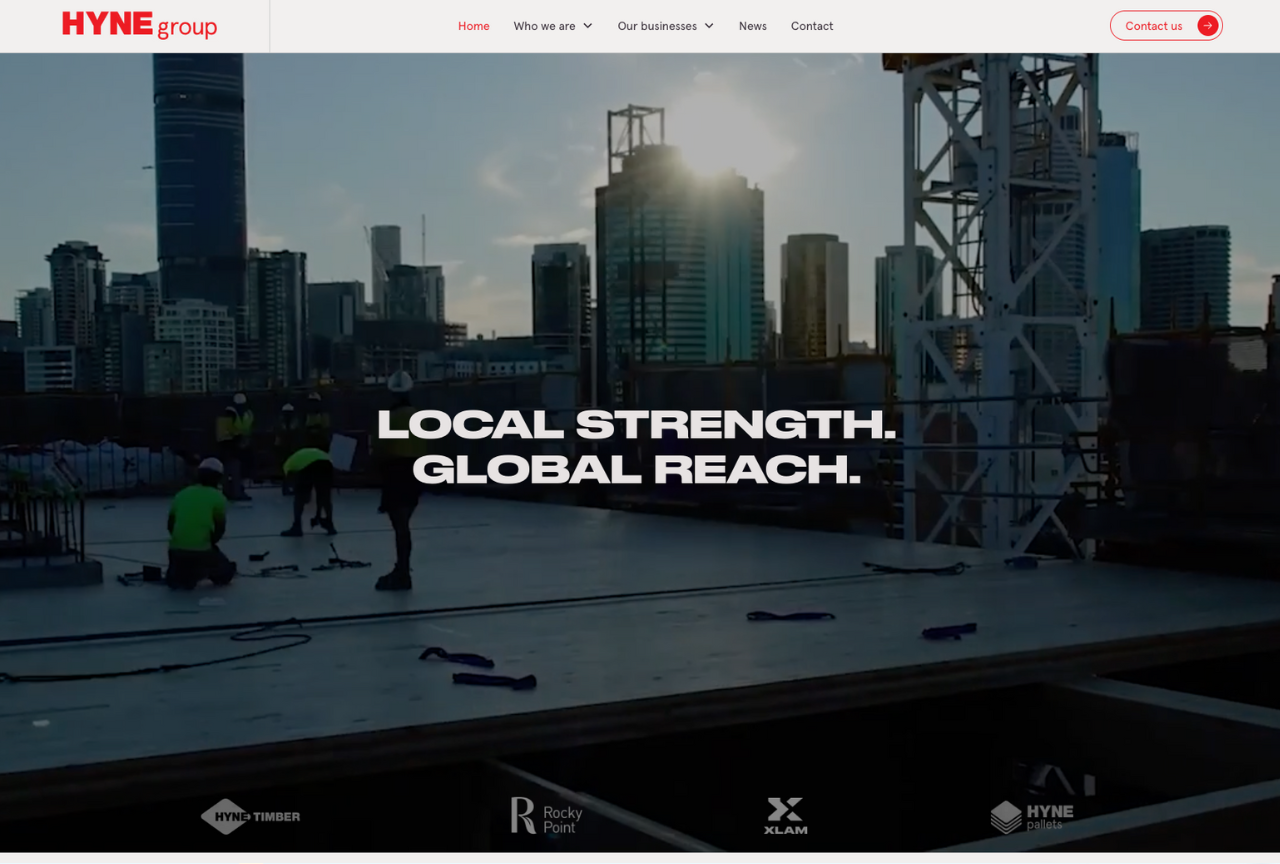This screenshot has height=864, width=1280.
Task: Click the XLAM text beneath the X
Action: pyautogui.click(x=785, y=830)
